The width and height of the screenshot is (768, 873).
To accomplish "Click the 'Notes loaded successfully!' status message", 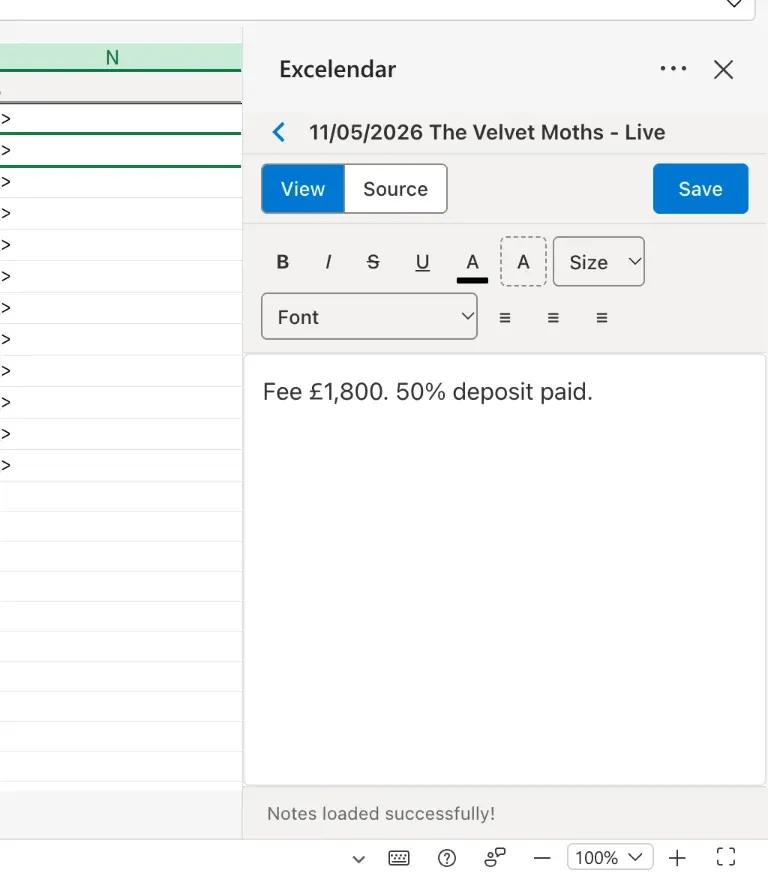I will (x=381, y=813).
